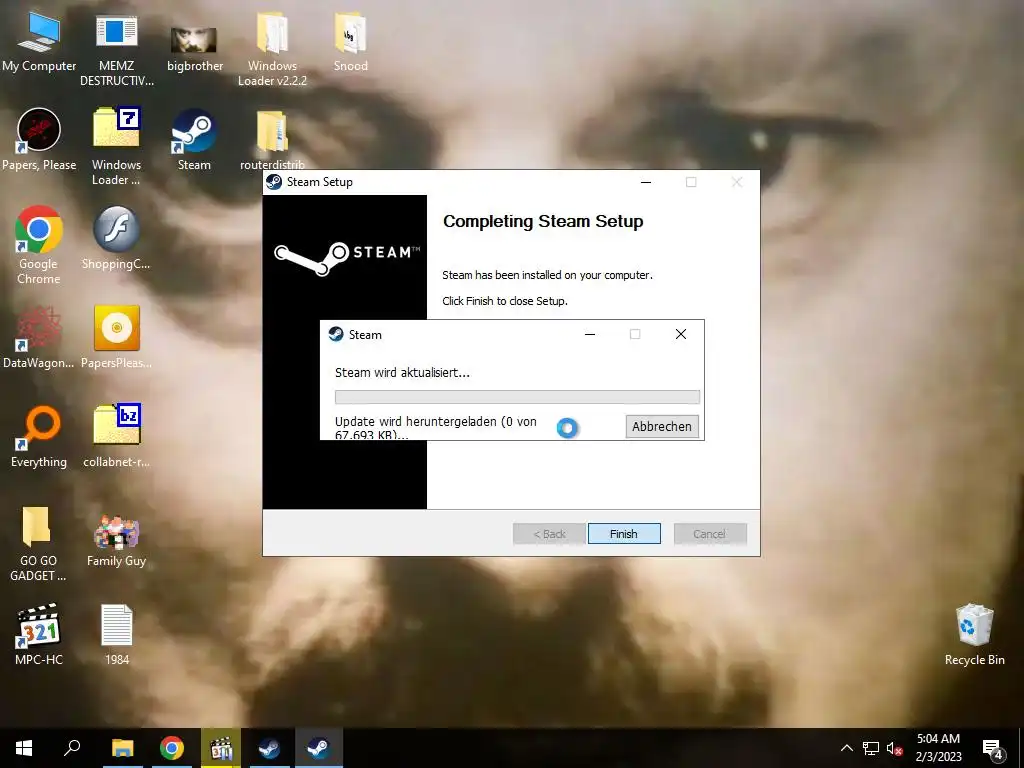Open the Windows Start menu
Screen dimensions: 1024x768
click(24, 748)
